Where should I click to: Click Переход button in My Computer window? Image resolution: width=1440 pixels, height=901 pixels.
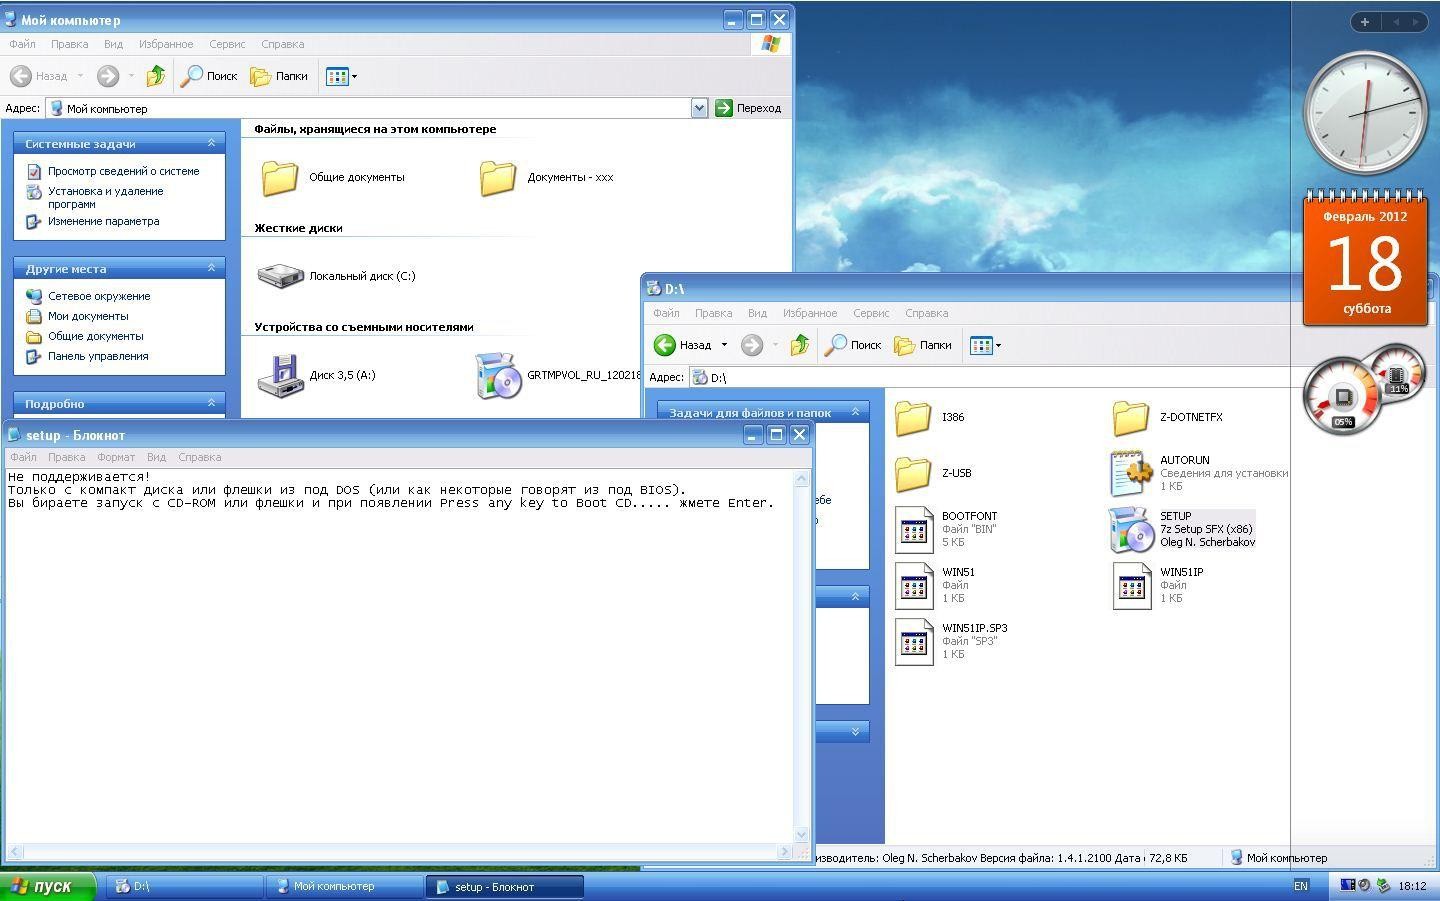[749, 108]
